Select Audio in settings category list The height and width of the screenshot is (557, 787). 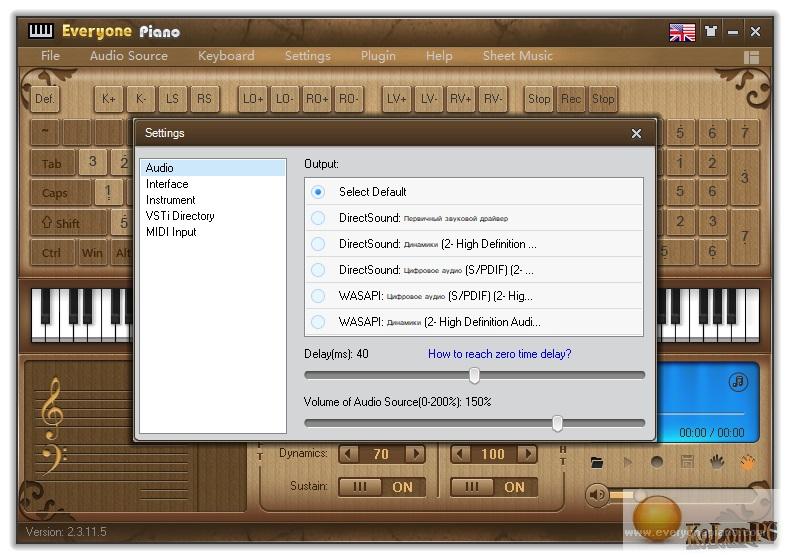(213, 168)
